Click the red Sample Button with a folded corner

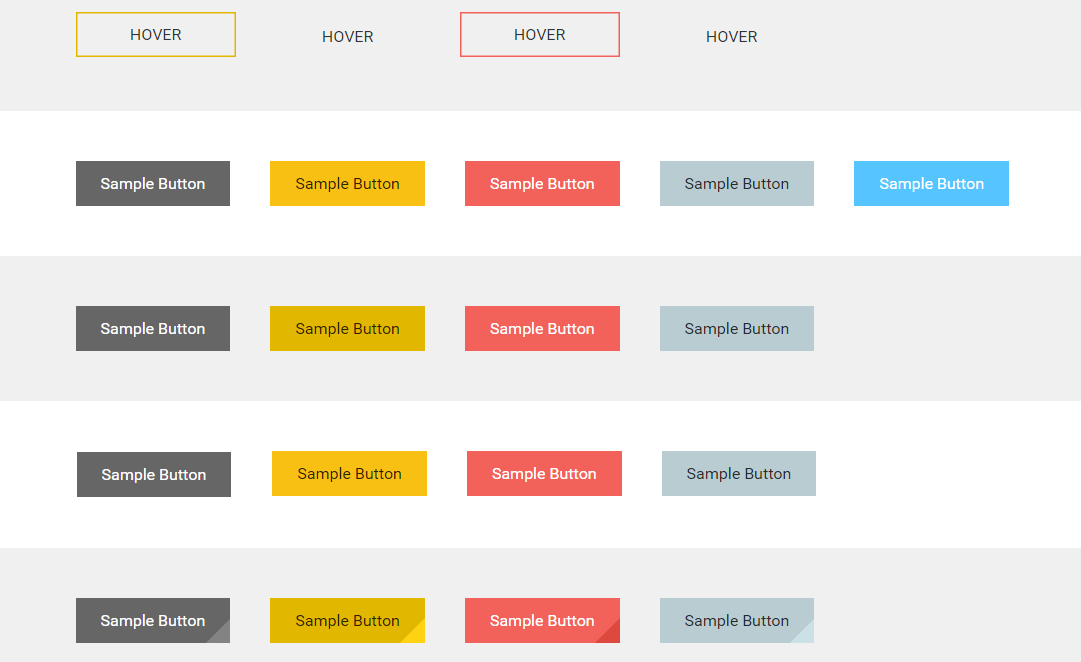543,621
